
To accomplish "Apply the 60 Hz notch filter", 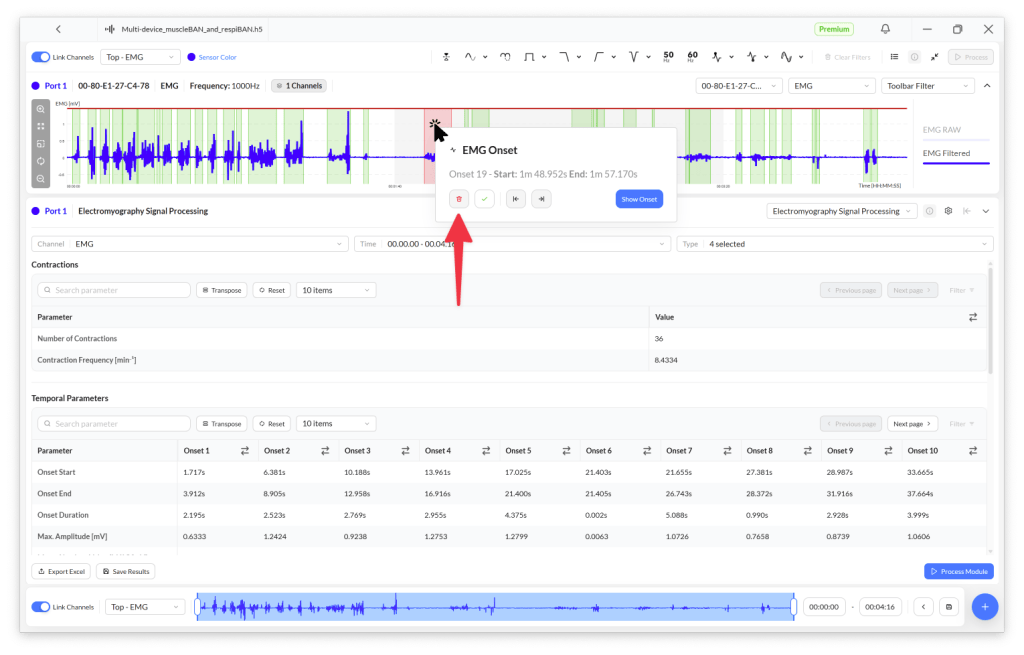I will point(692,57).
